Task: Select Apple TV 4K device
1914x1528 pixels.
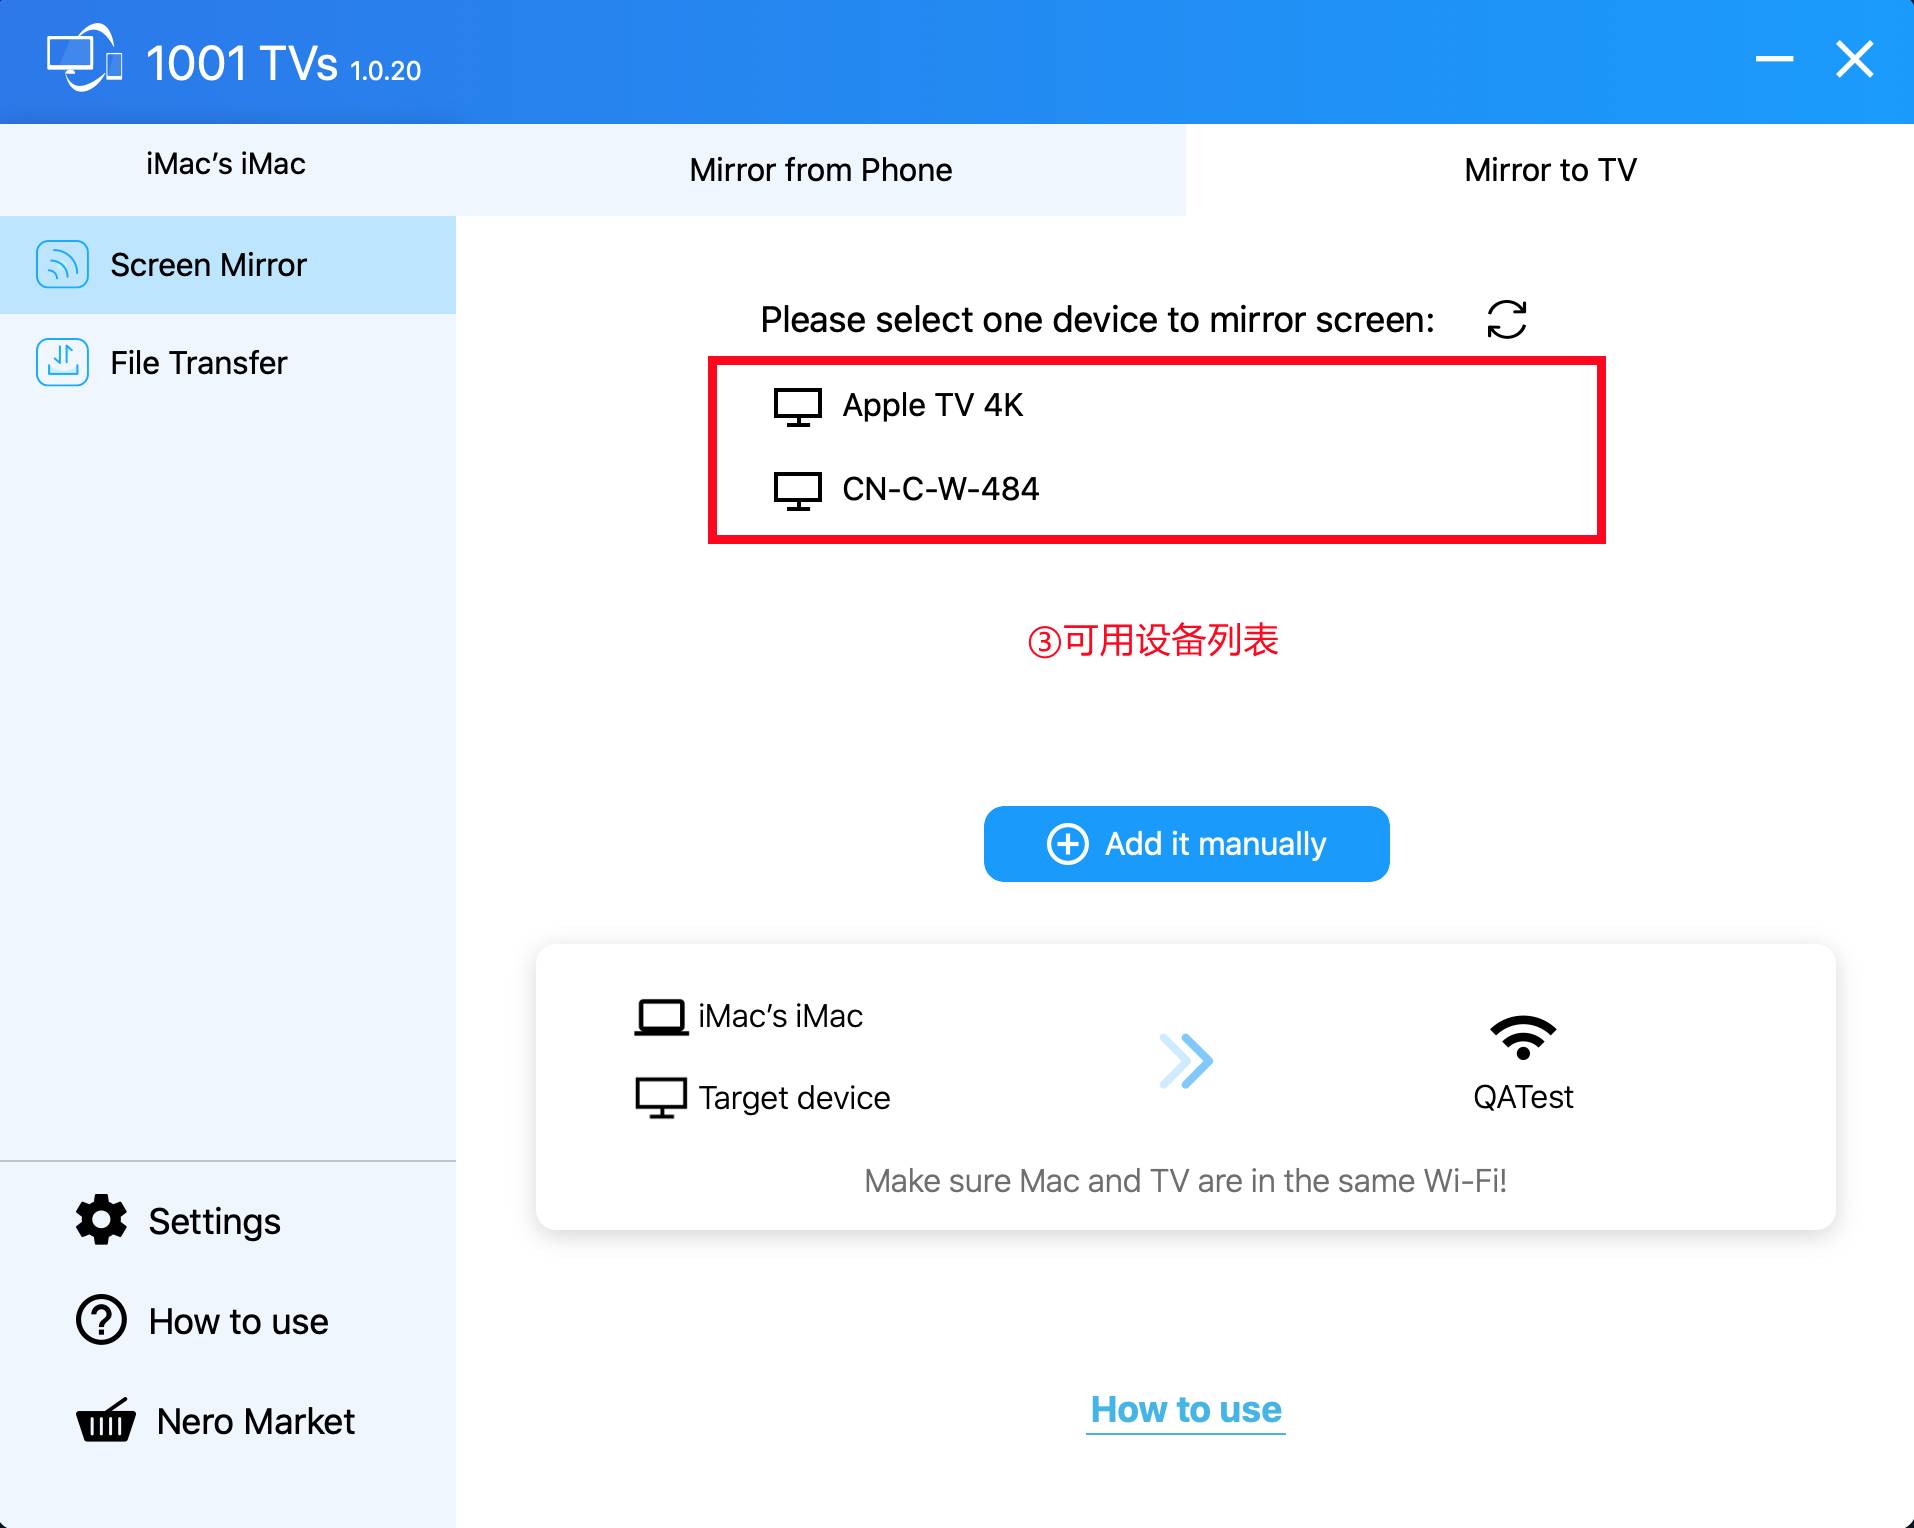Action: point(1156,406)
